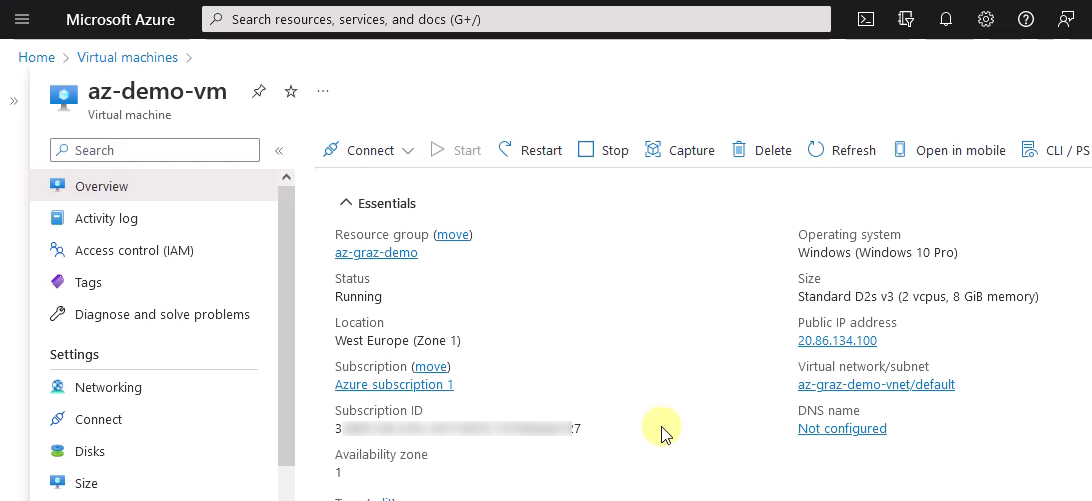Click the Connect icon in Settings list
This screenshot has width=1092, height=501.
tap(57, 419)
